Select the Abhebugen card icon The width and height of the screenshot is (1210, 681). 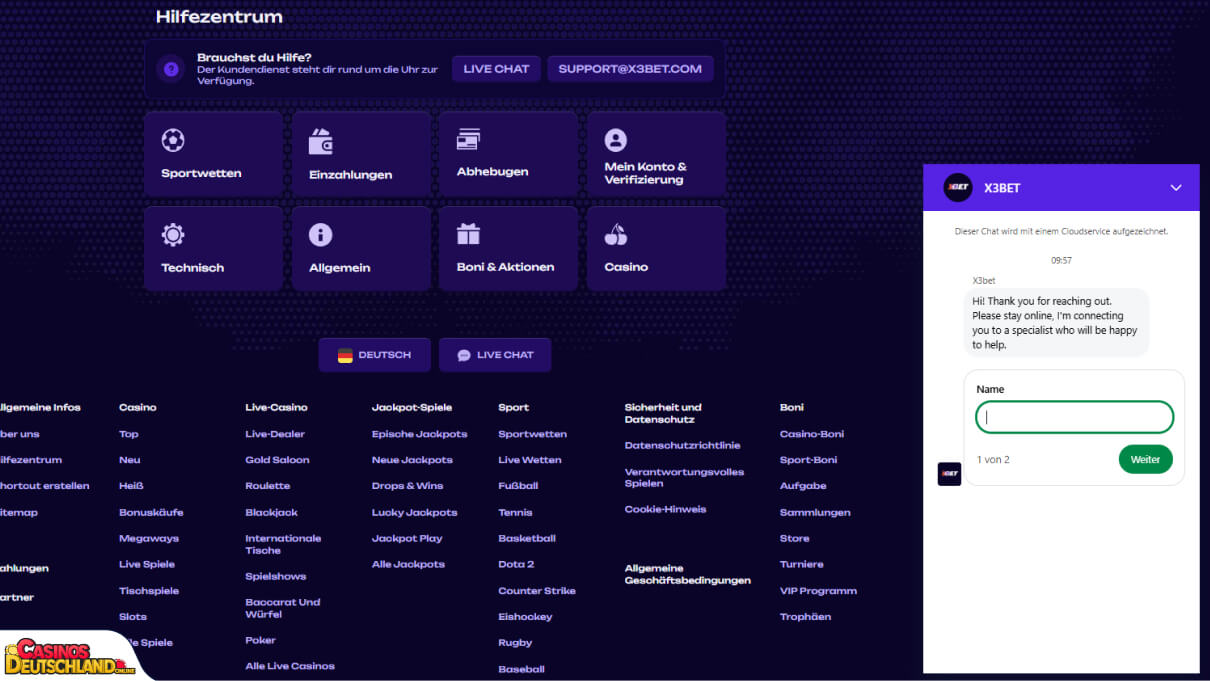(x=468, y=139)
